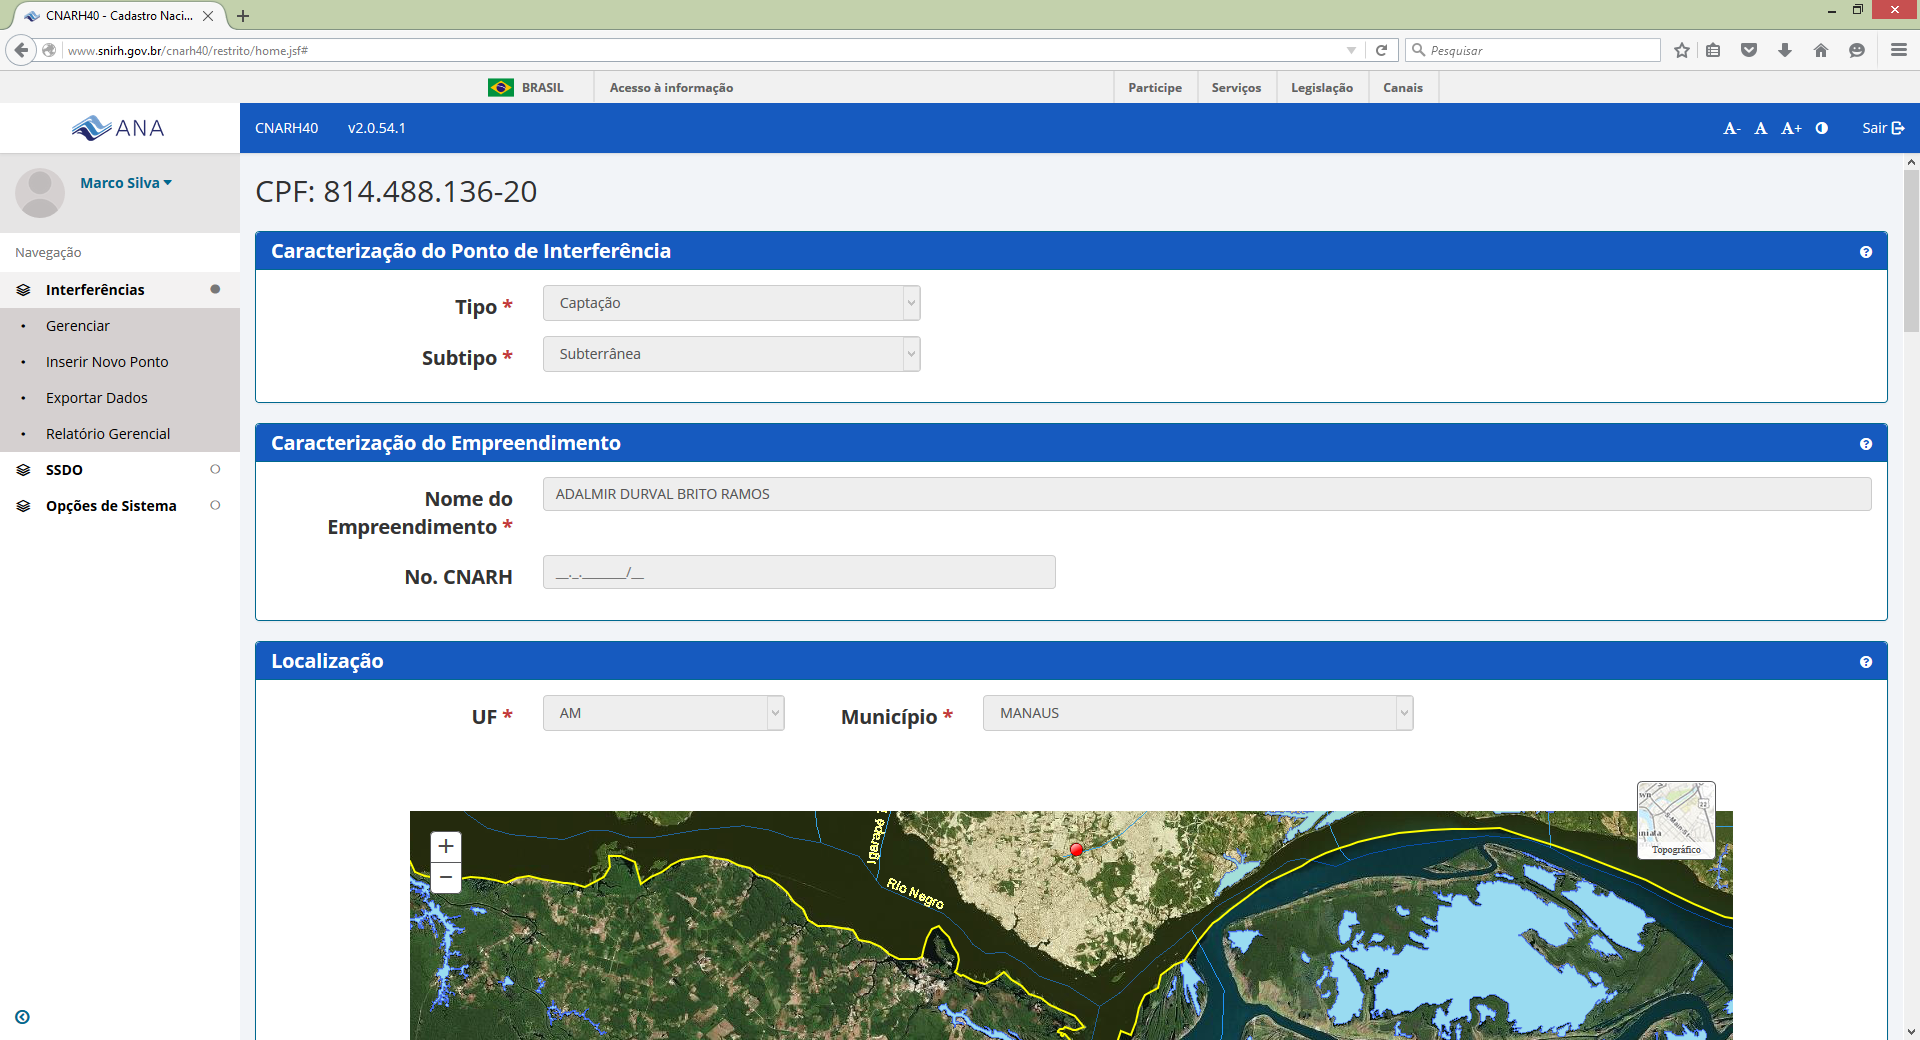Open the downloads arrow icon
The height and width of the screenshot is (1040, 1920).
[x=1785, y=50]
